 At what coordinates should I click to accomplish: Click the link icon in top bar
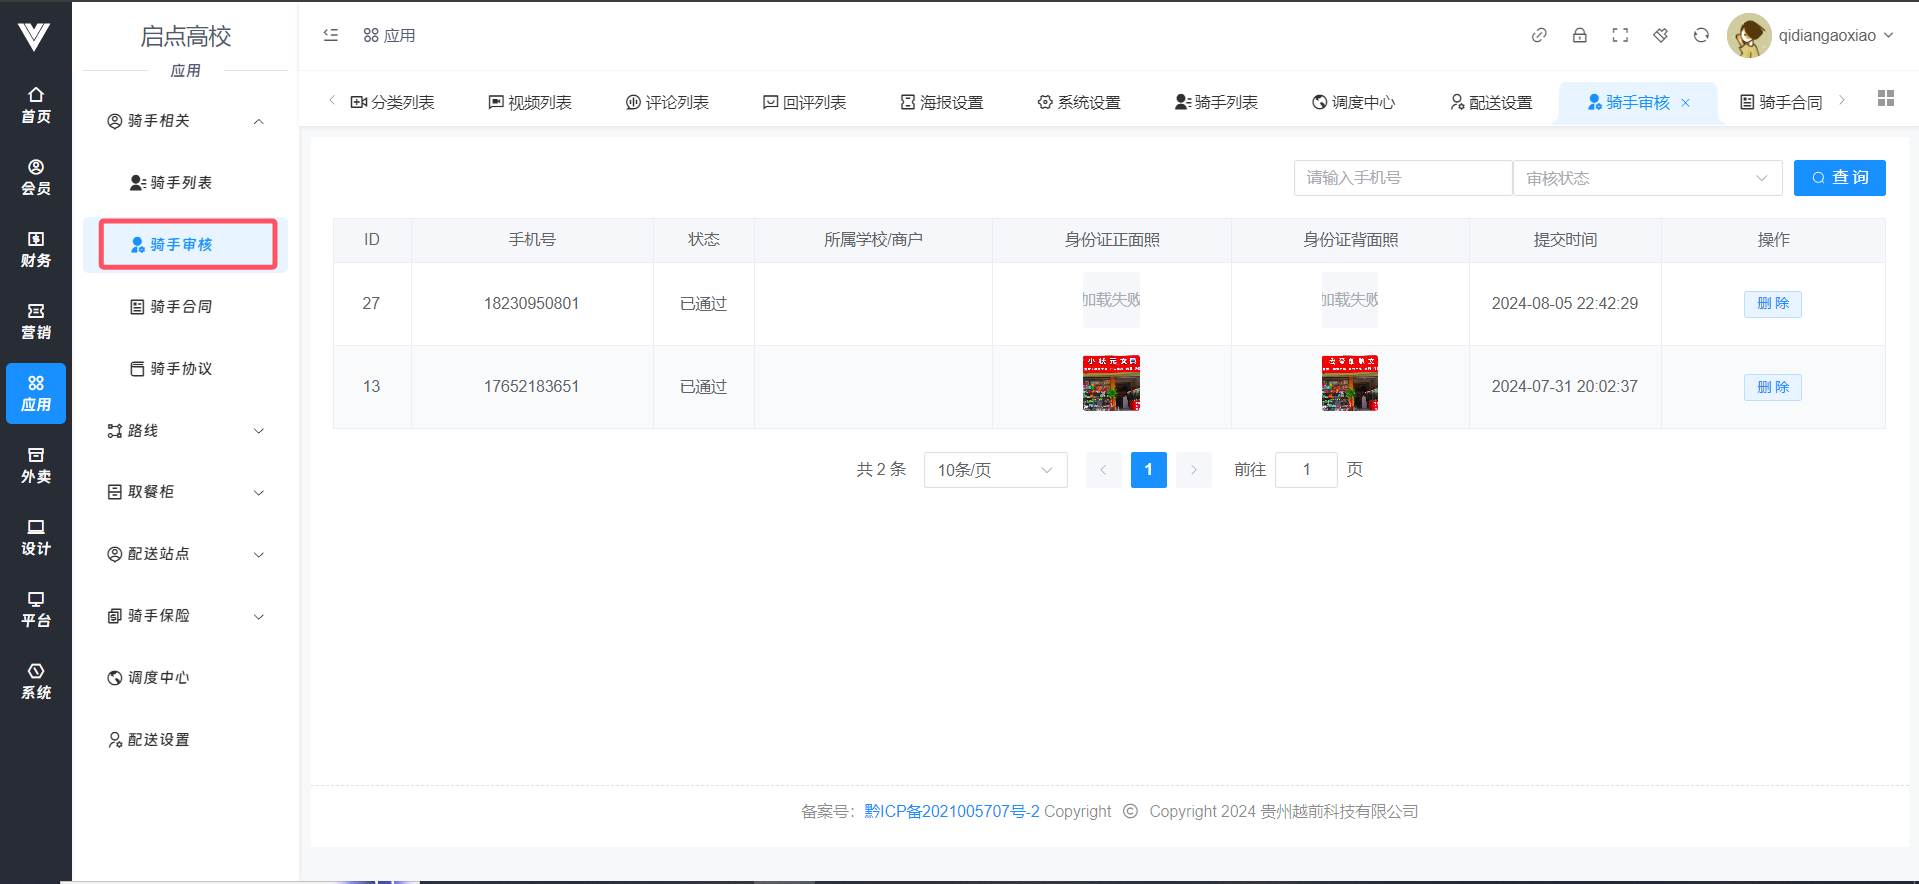coord(1539,35)
